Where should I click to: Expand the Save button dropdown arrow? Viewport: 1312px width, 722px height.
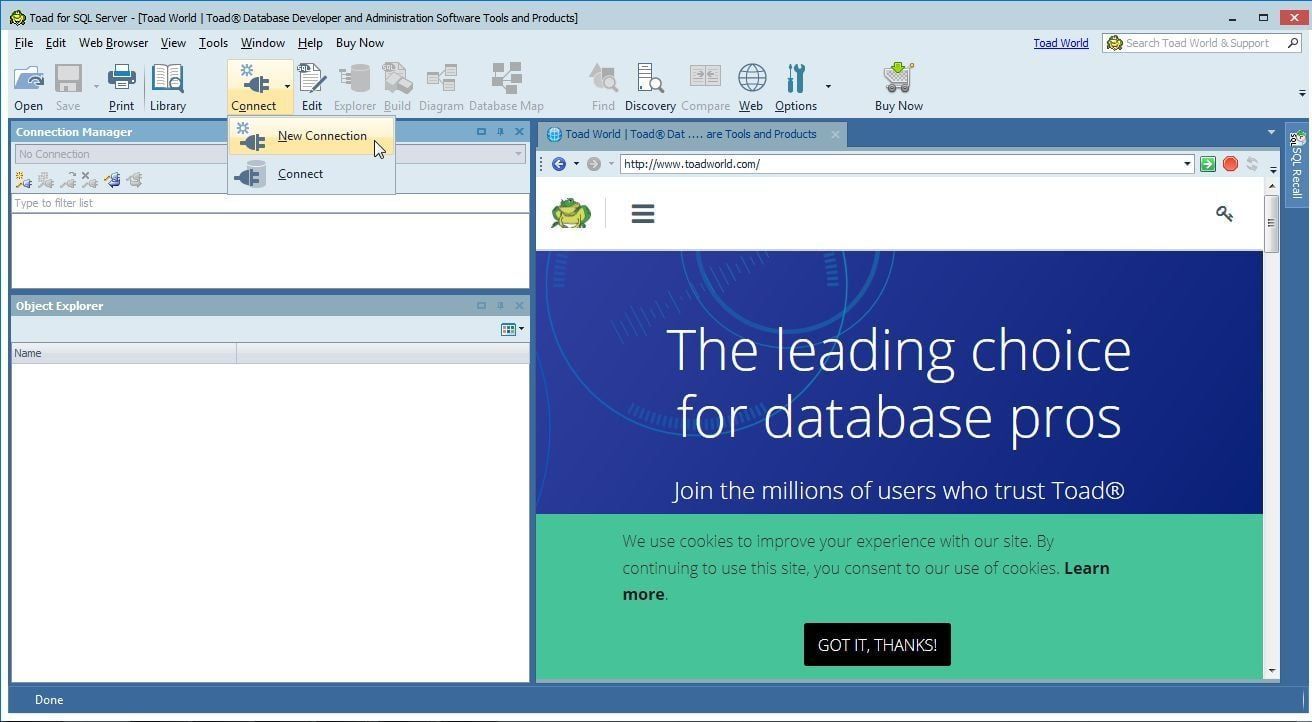click(x=96, y=86)
